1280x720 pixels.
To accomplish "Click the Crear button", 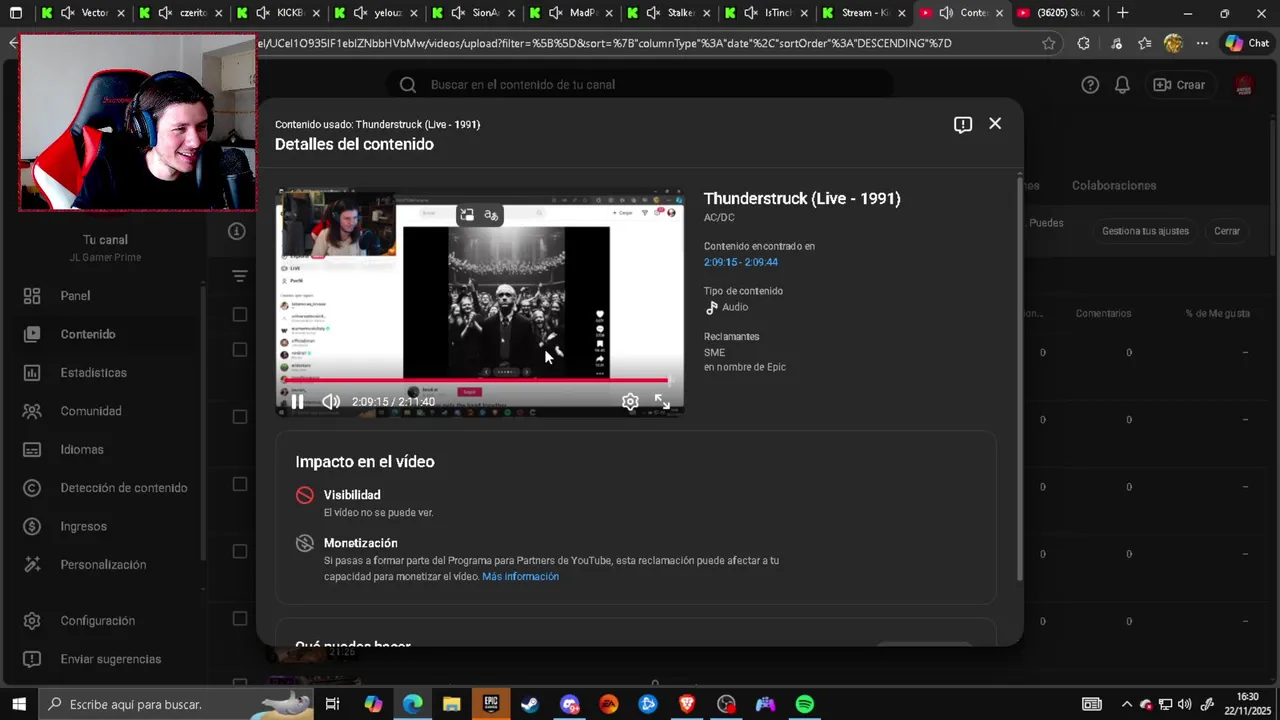I will tap(1179, 85).
